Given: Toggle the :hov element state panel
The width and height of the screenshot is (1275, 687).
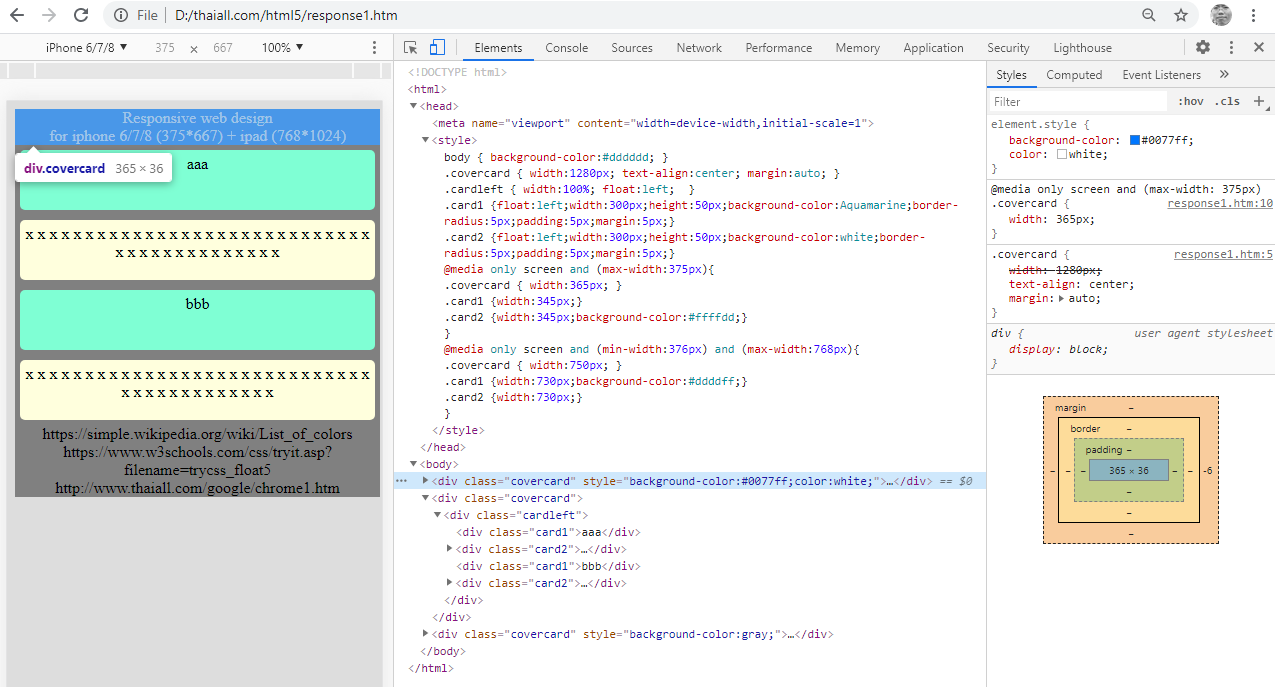Looking at the screenshot, I should [1190, 101].
